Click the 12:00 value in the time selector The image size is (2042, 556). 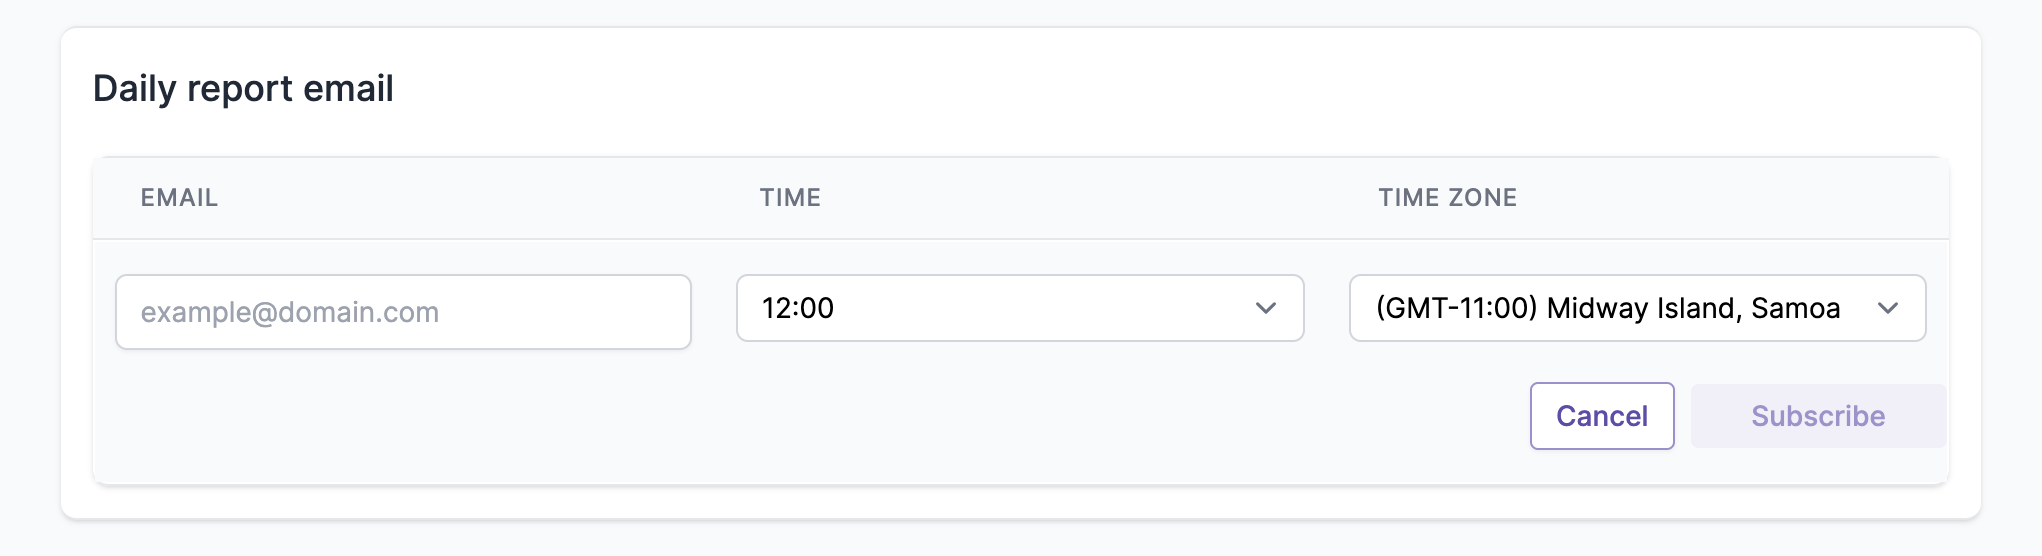pyautogui.click(x=798, y=308)
